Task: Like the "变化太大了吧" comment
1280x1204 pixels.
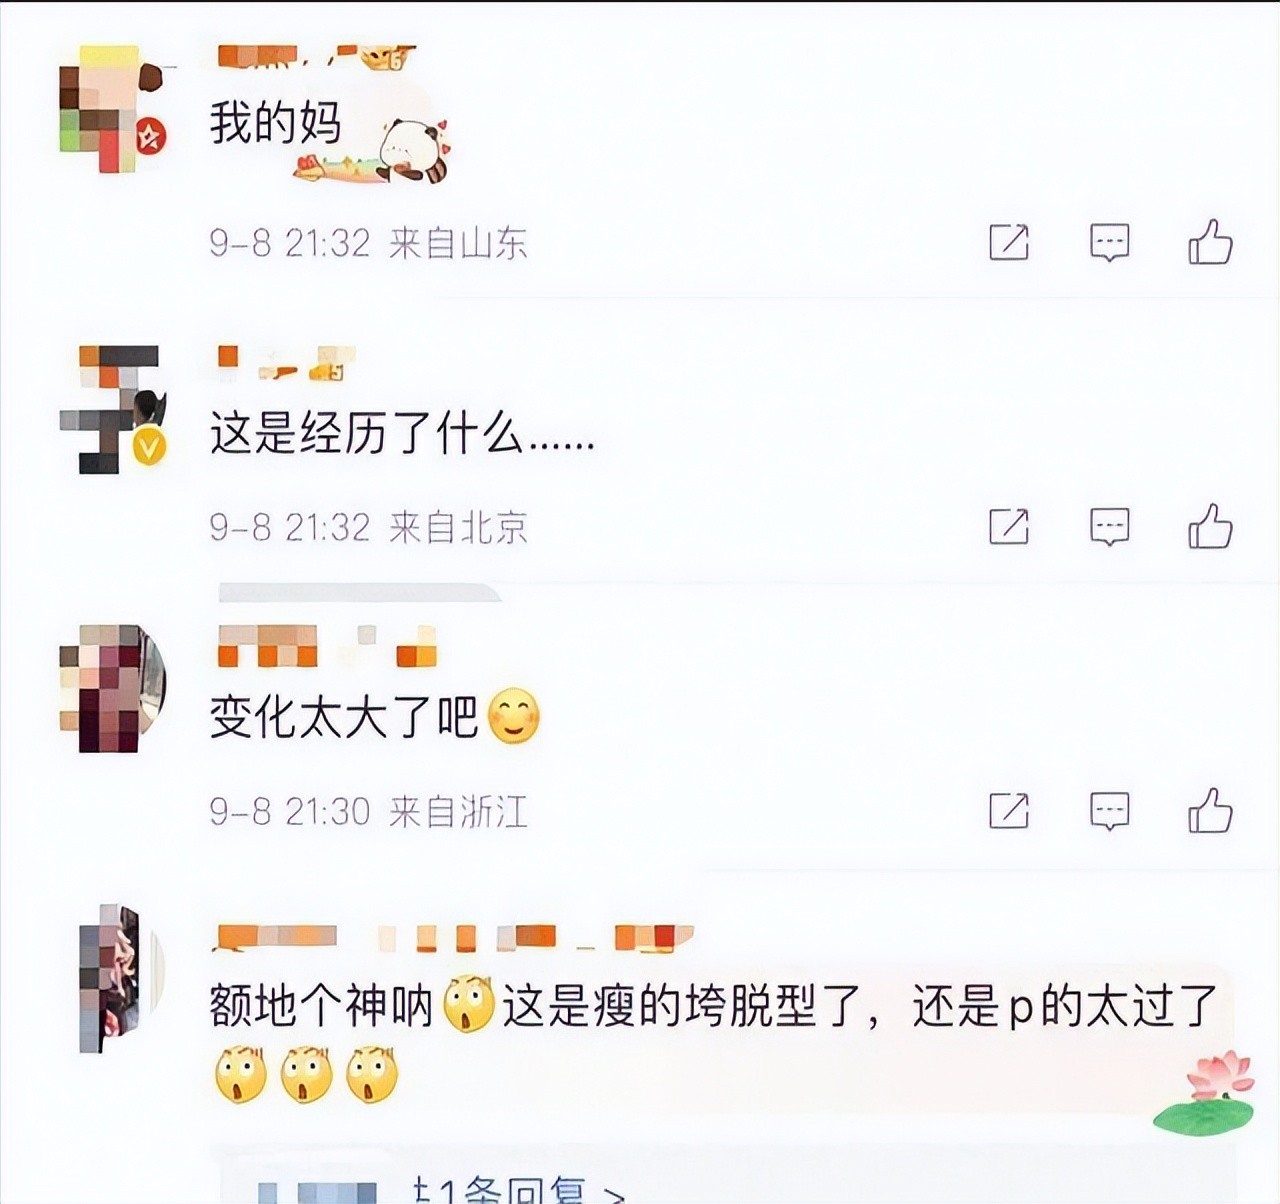Action: 1210,810
